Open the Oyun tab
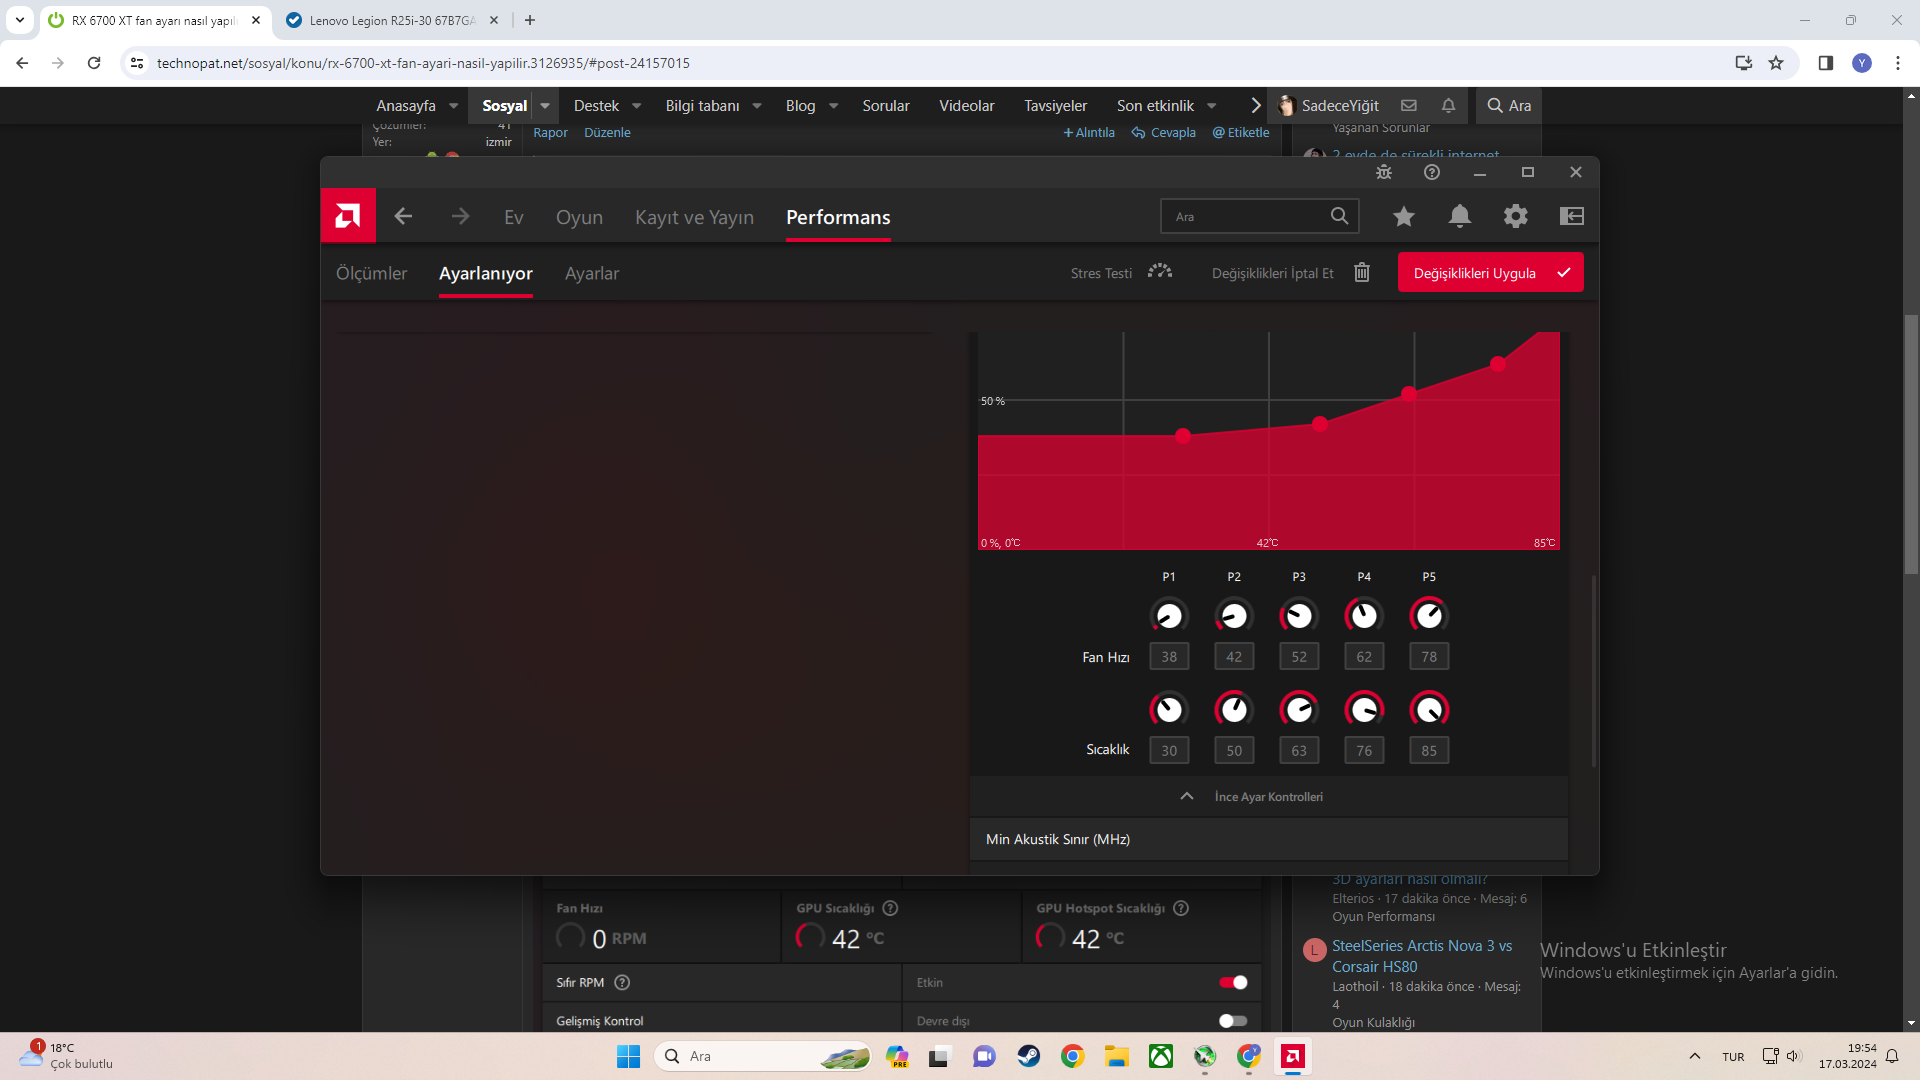The image size is (1920, 1080). (579, 217)
